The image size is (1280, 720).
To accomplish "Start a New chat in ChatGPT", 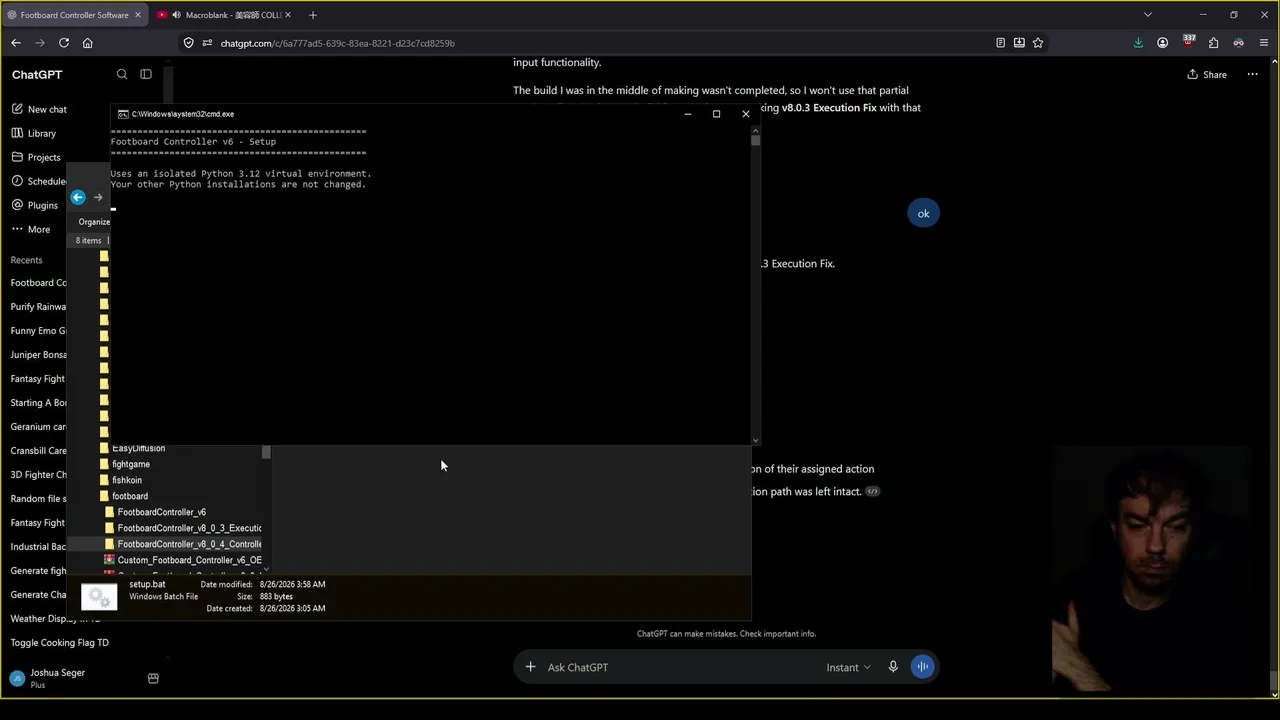I will [38, 109].
